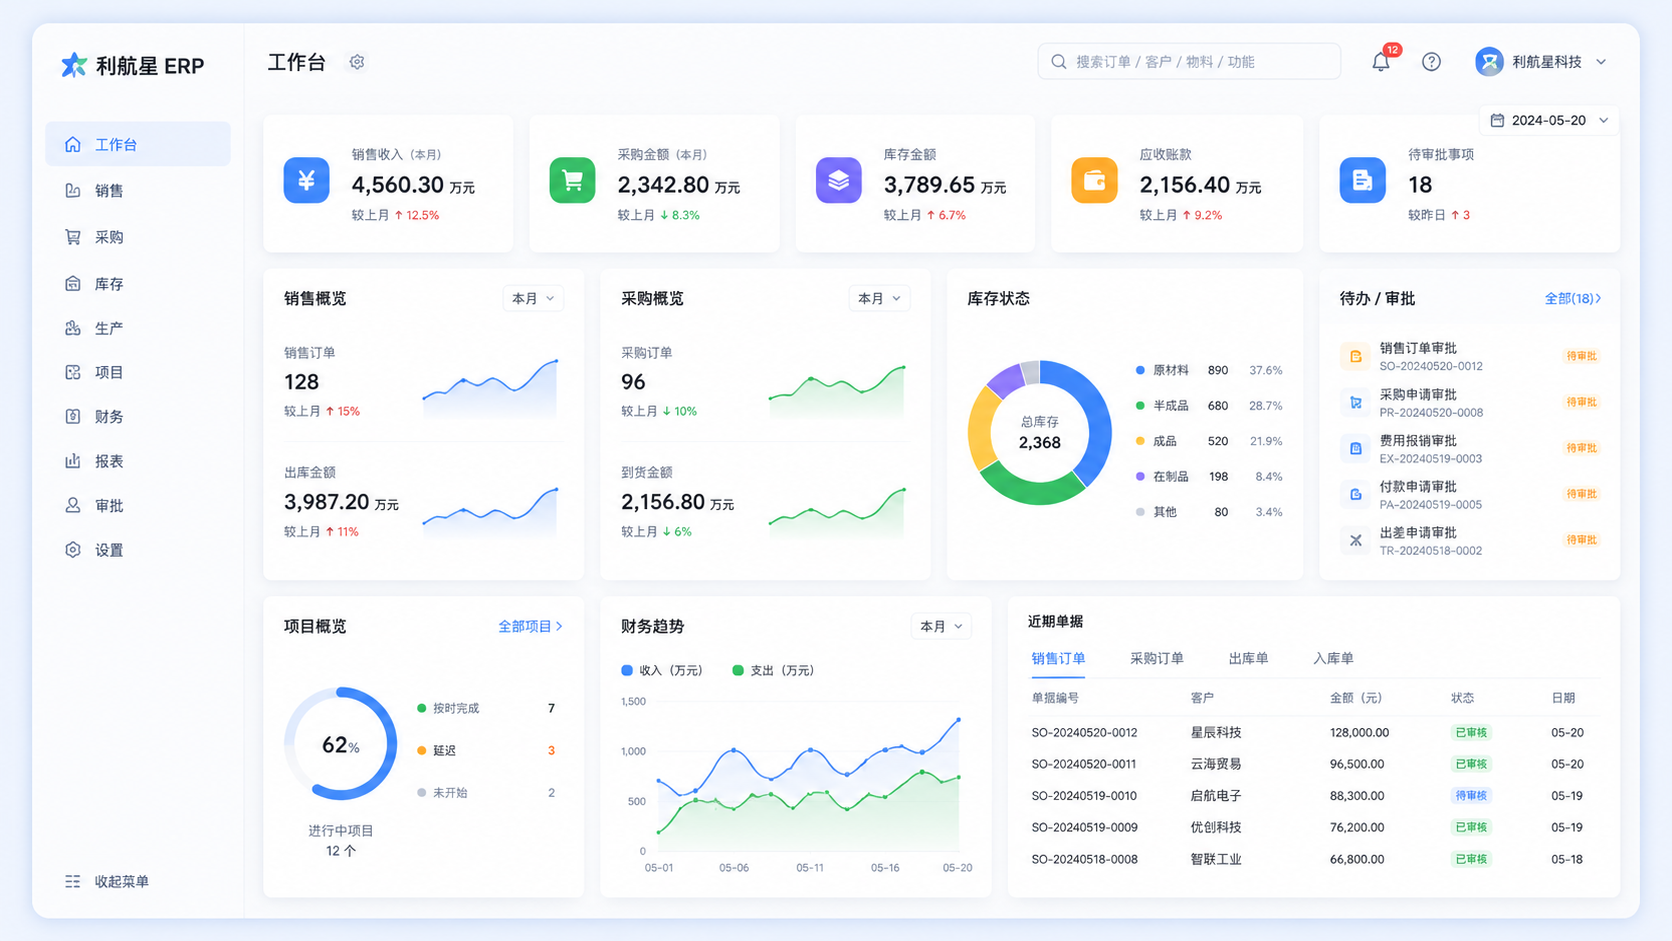The height and width of the screenshot is (941, 1672).
Task: Click the 利航星科技 user avatar
Action: click(x=1489, y=62)
